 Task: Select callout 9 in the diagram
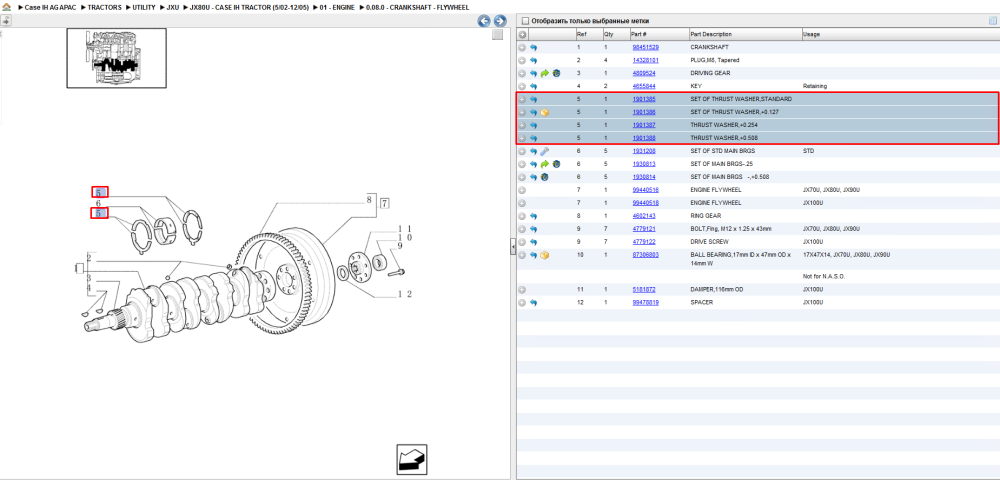point(401,246)
